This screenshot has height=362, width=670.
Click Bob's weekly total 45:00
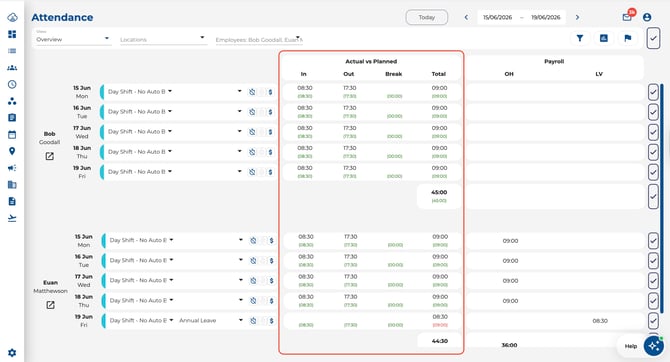click(x=439, y=192)
